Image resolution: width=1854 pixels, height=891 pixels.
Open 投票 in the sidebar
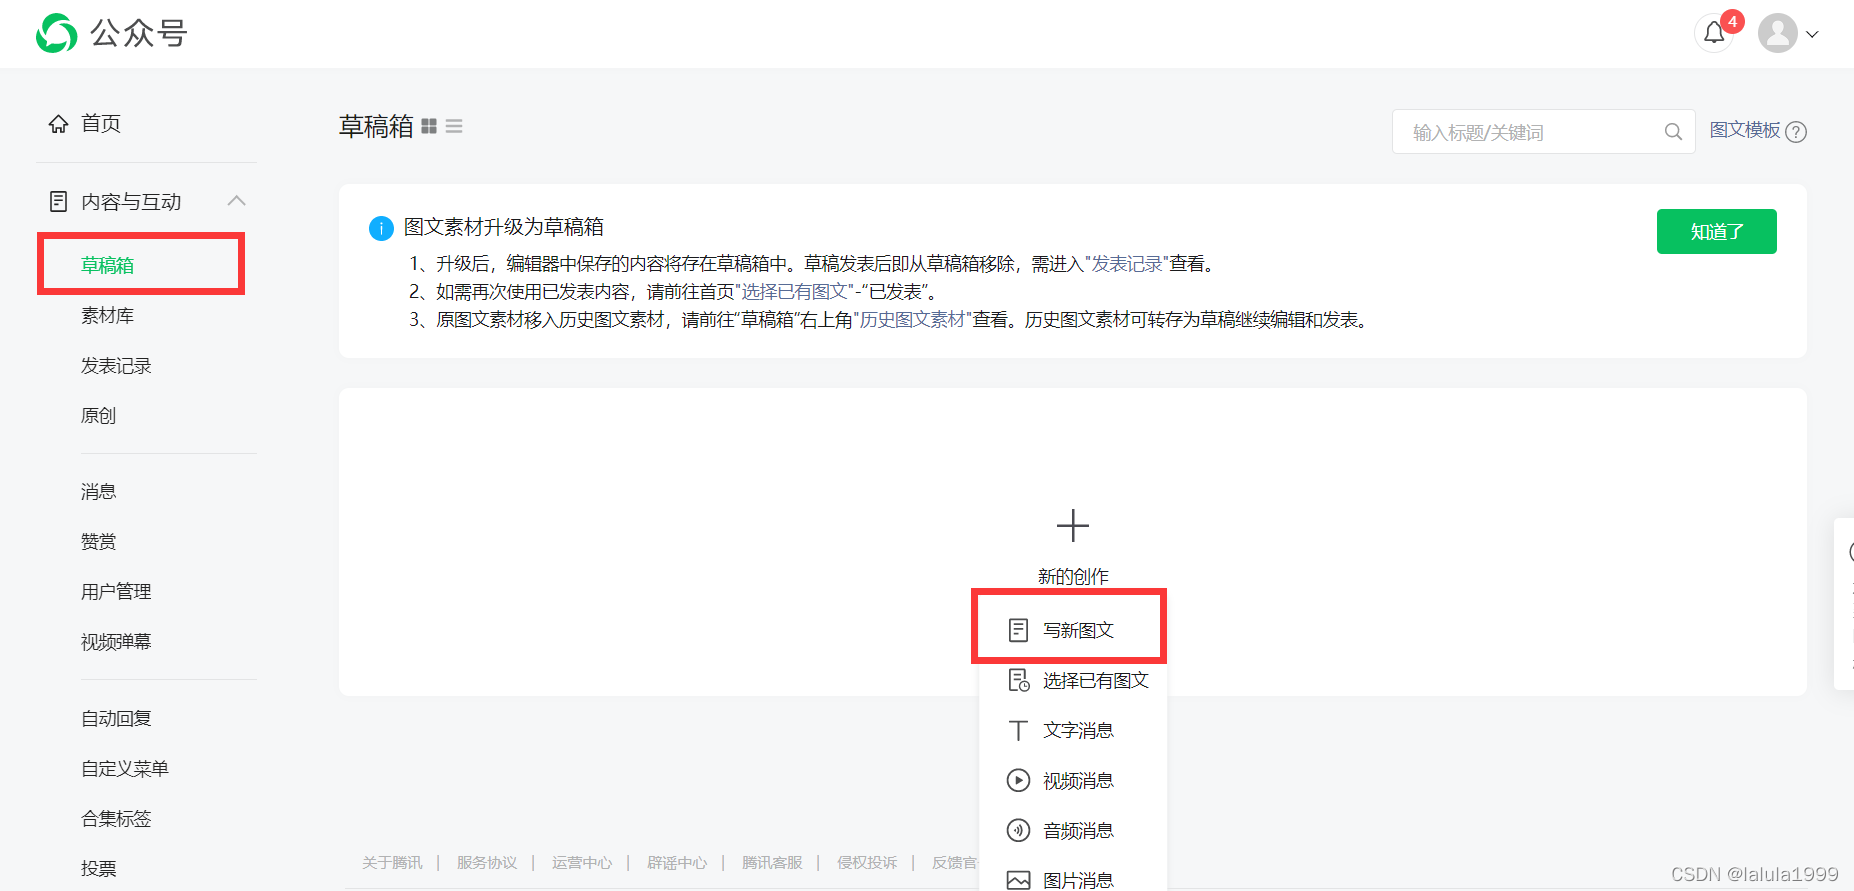click(x=98, y=868)
